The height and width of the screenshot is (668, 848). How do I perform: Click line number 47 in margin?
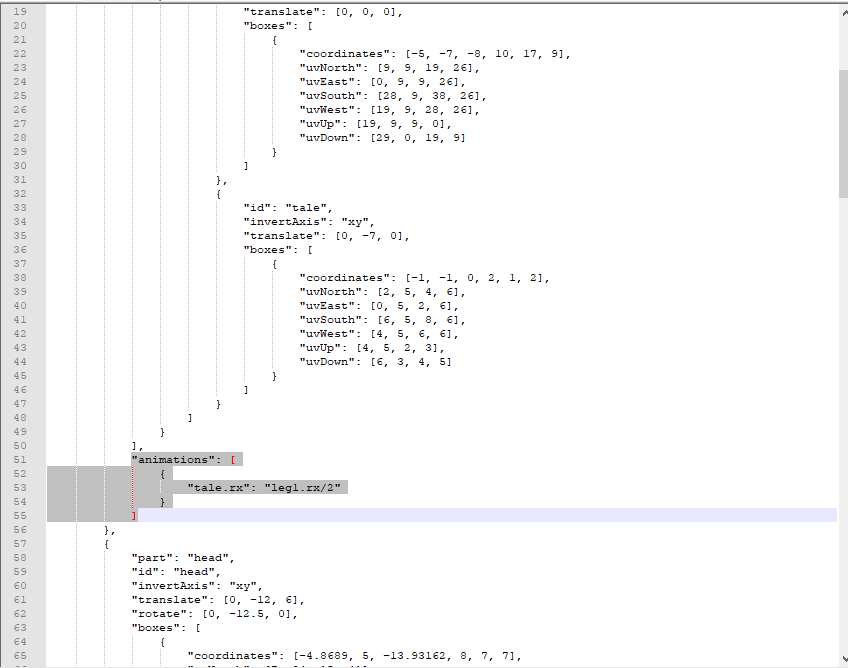point(20,404)
